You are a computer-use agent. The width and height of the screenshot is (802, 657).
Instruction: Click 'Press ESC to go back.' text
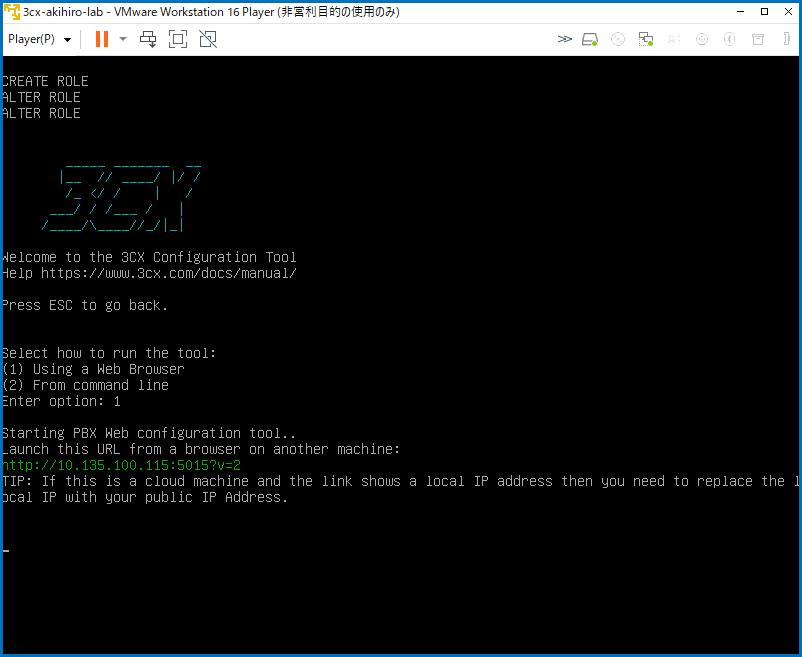85,305
